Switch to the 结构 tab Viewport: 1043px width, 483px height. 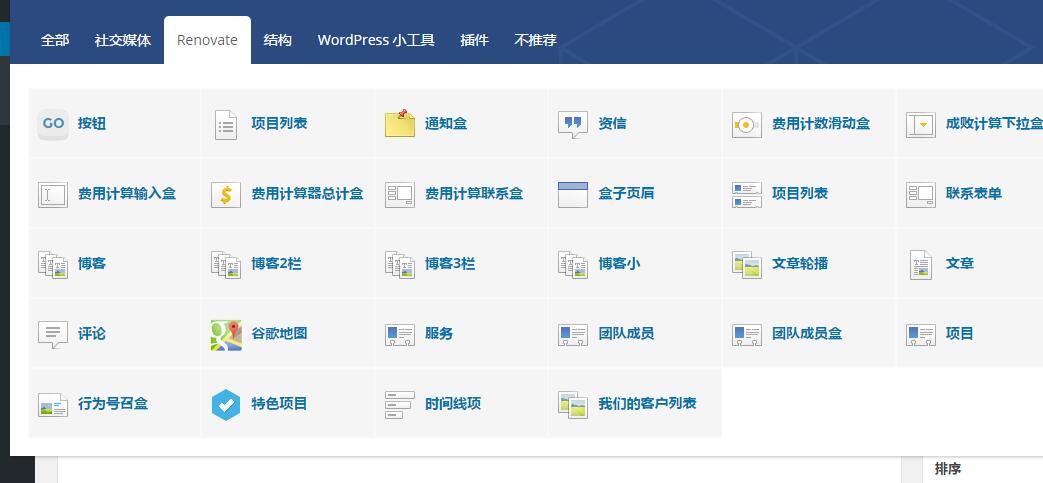(x=277, y=40)
